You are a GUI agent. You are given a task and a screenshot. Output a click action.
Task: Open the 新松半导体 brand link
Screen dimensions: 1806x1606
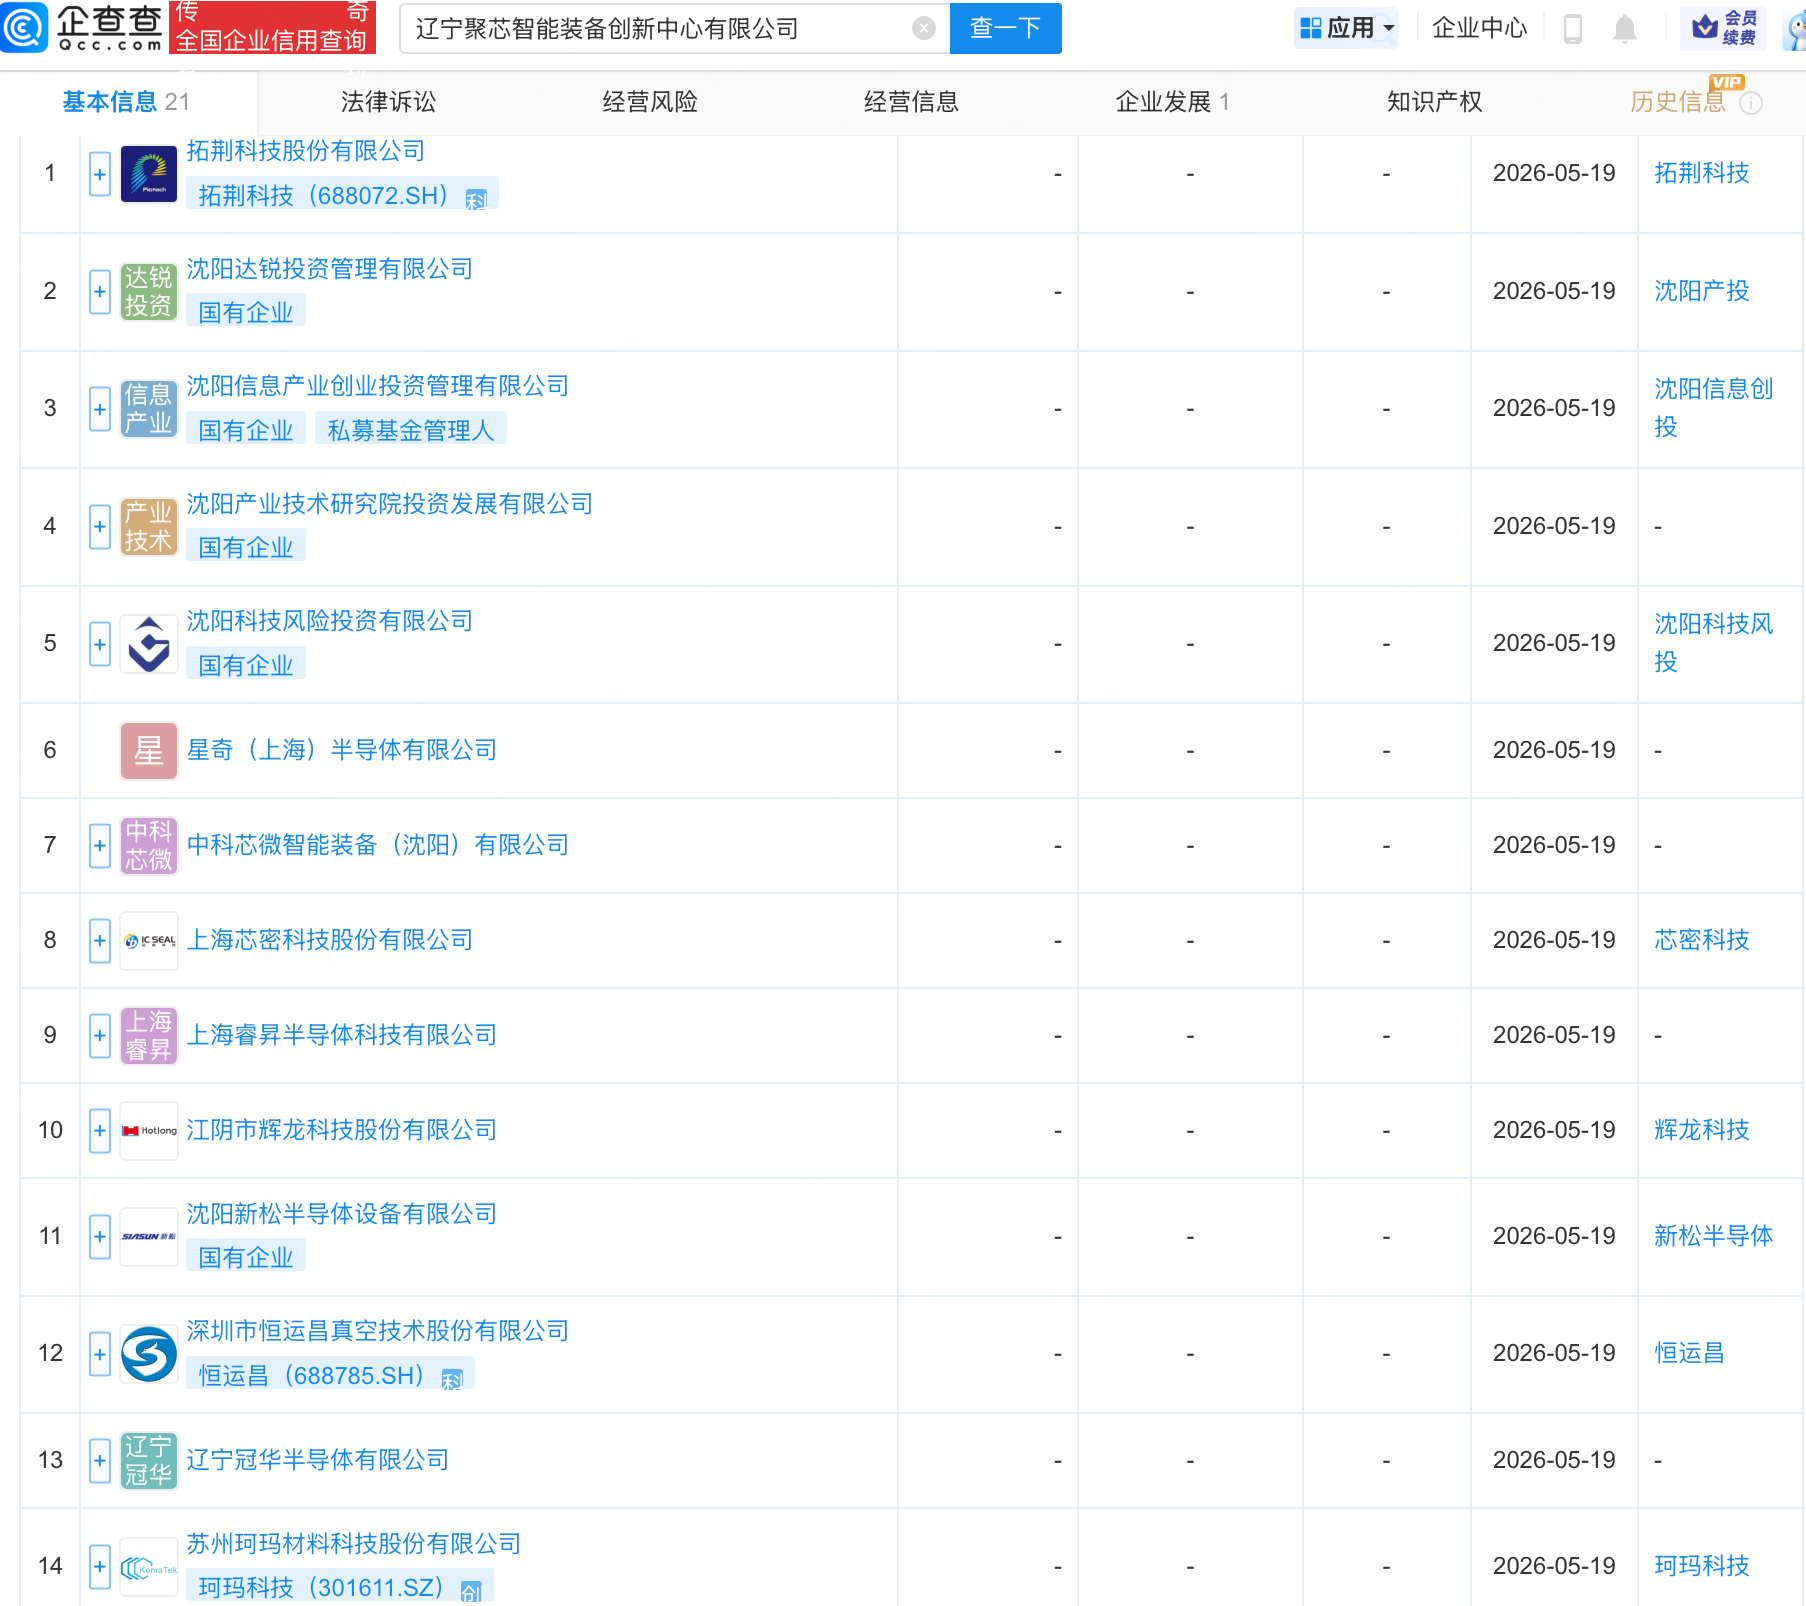pos(1714,1236)
